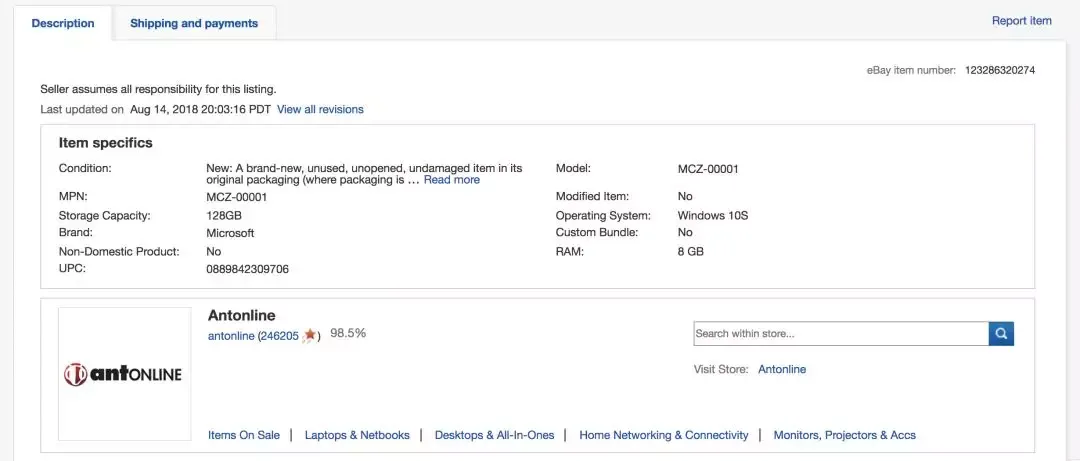Focus the Search within store field
The height and width of the screenshot is (461, 1080).
pyautogui.click(x=841, y=334)
